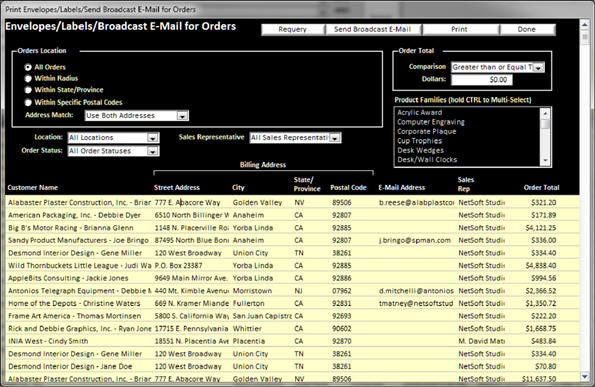Click American Packaging, Inc. - Debbie Dyer

(x=74, y=215)
